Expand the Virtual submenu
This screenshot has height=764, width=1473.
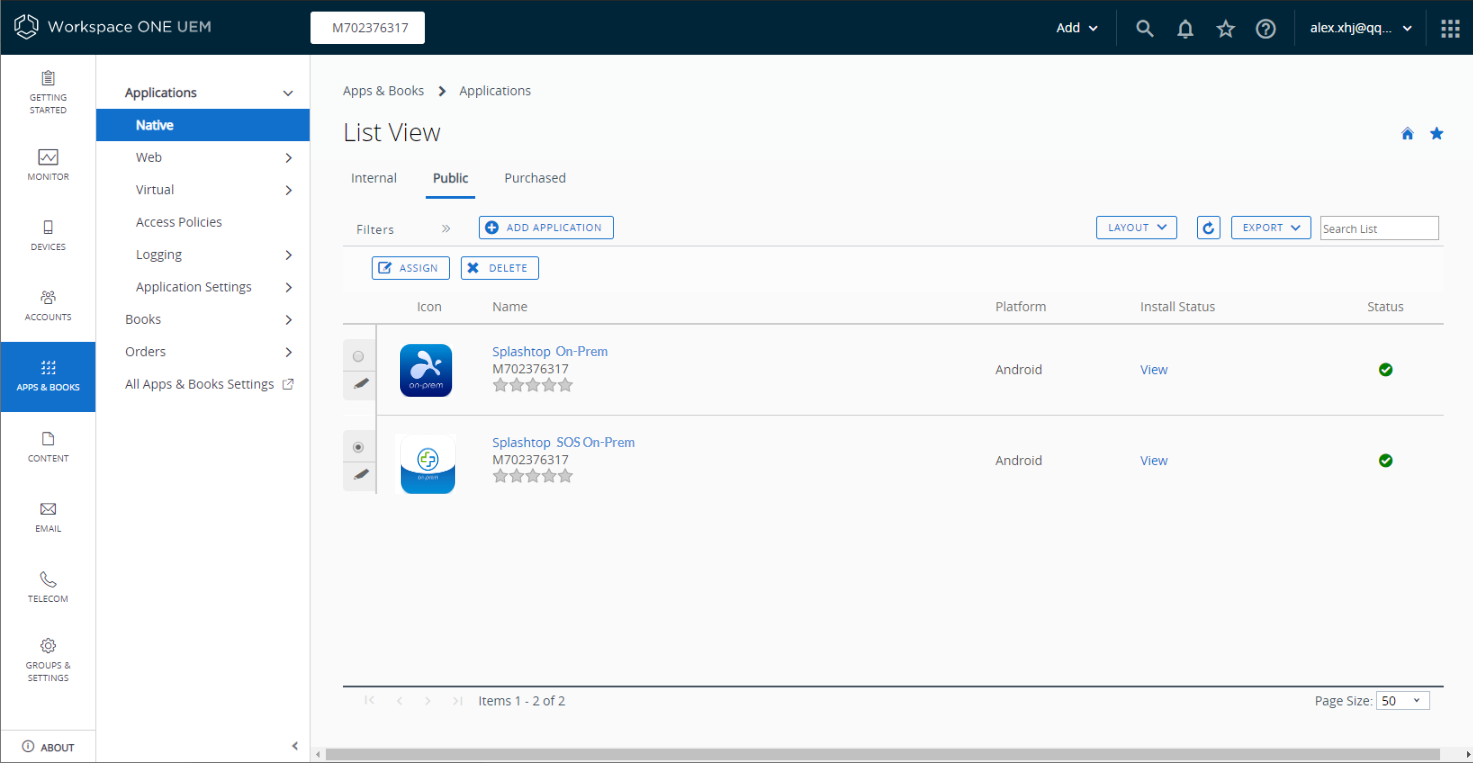tap(288, 190)
